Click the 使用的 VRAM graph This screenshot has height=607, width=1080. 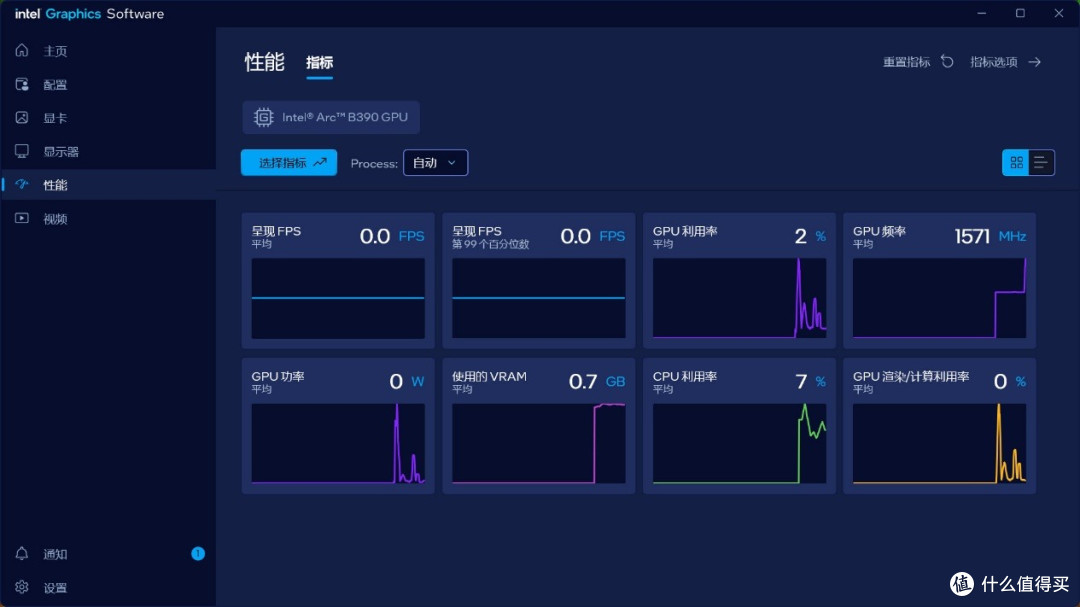click(x=539, y=443)
